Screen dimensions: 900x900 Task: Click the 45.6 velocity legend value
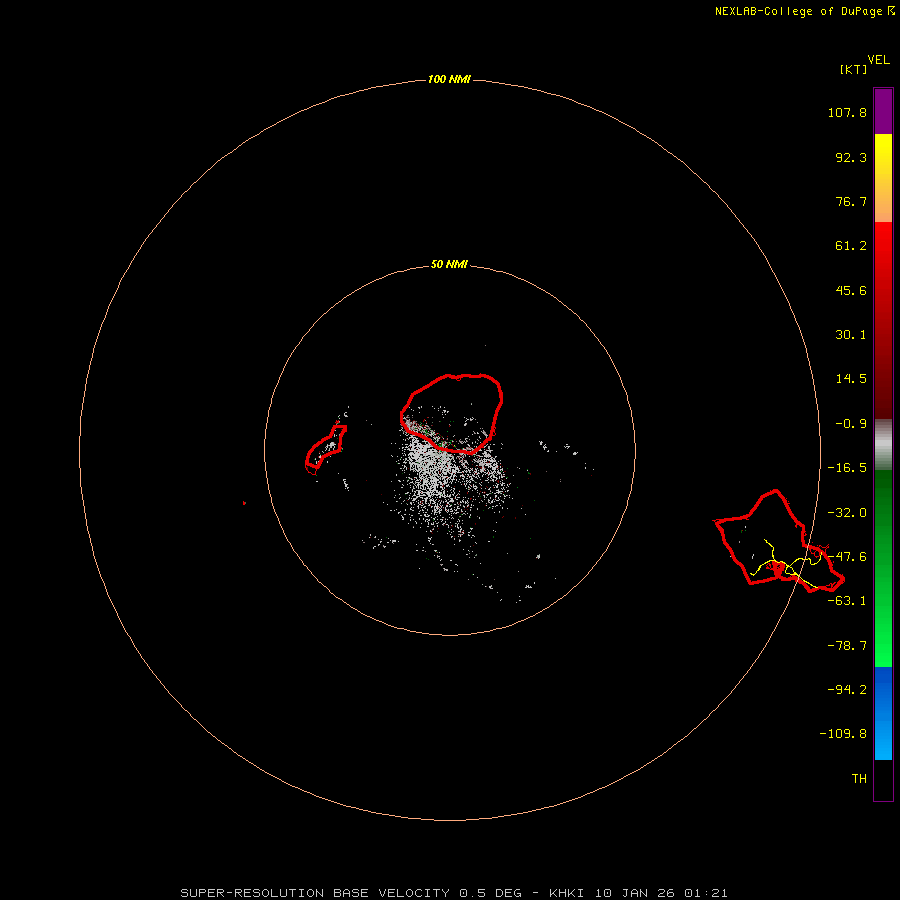[851, 290]
